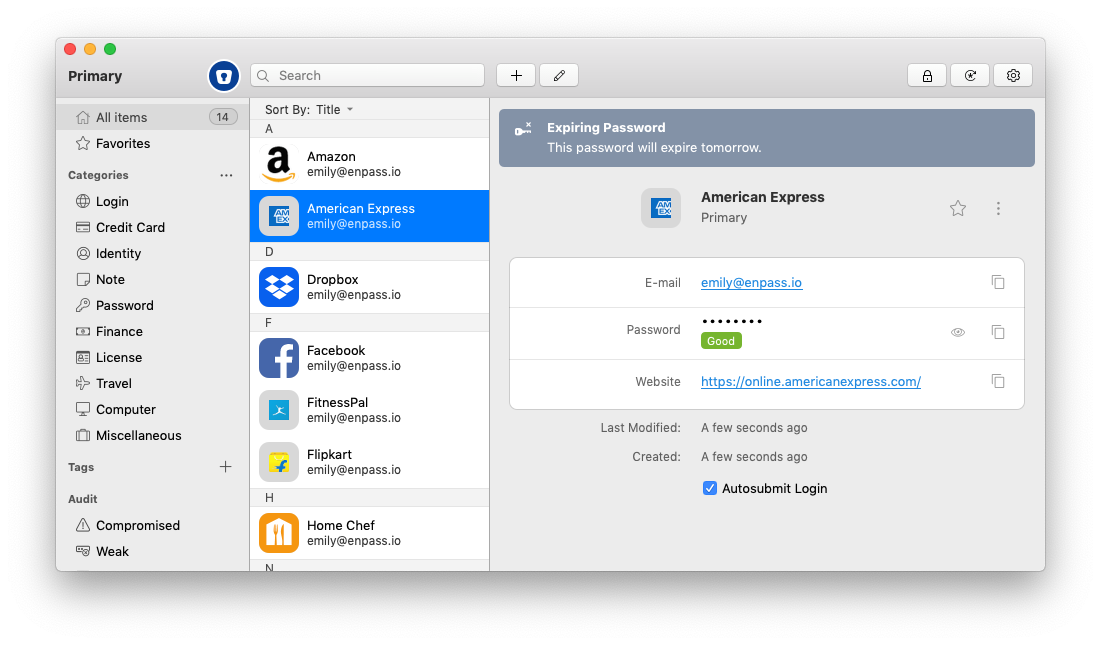
Task: Copy the Password field value
Action: [x=998, y=332]
